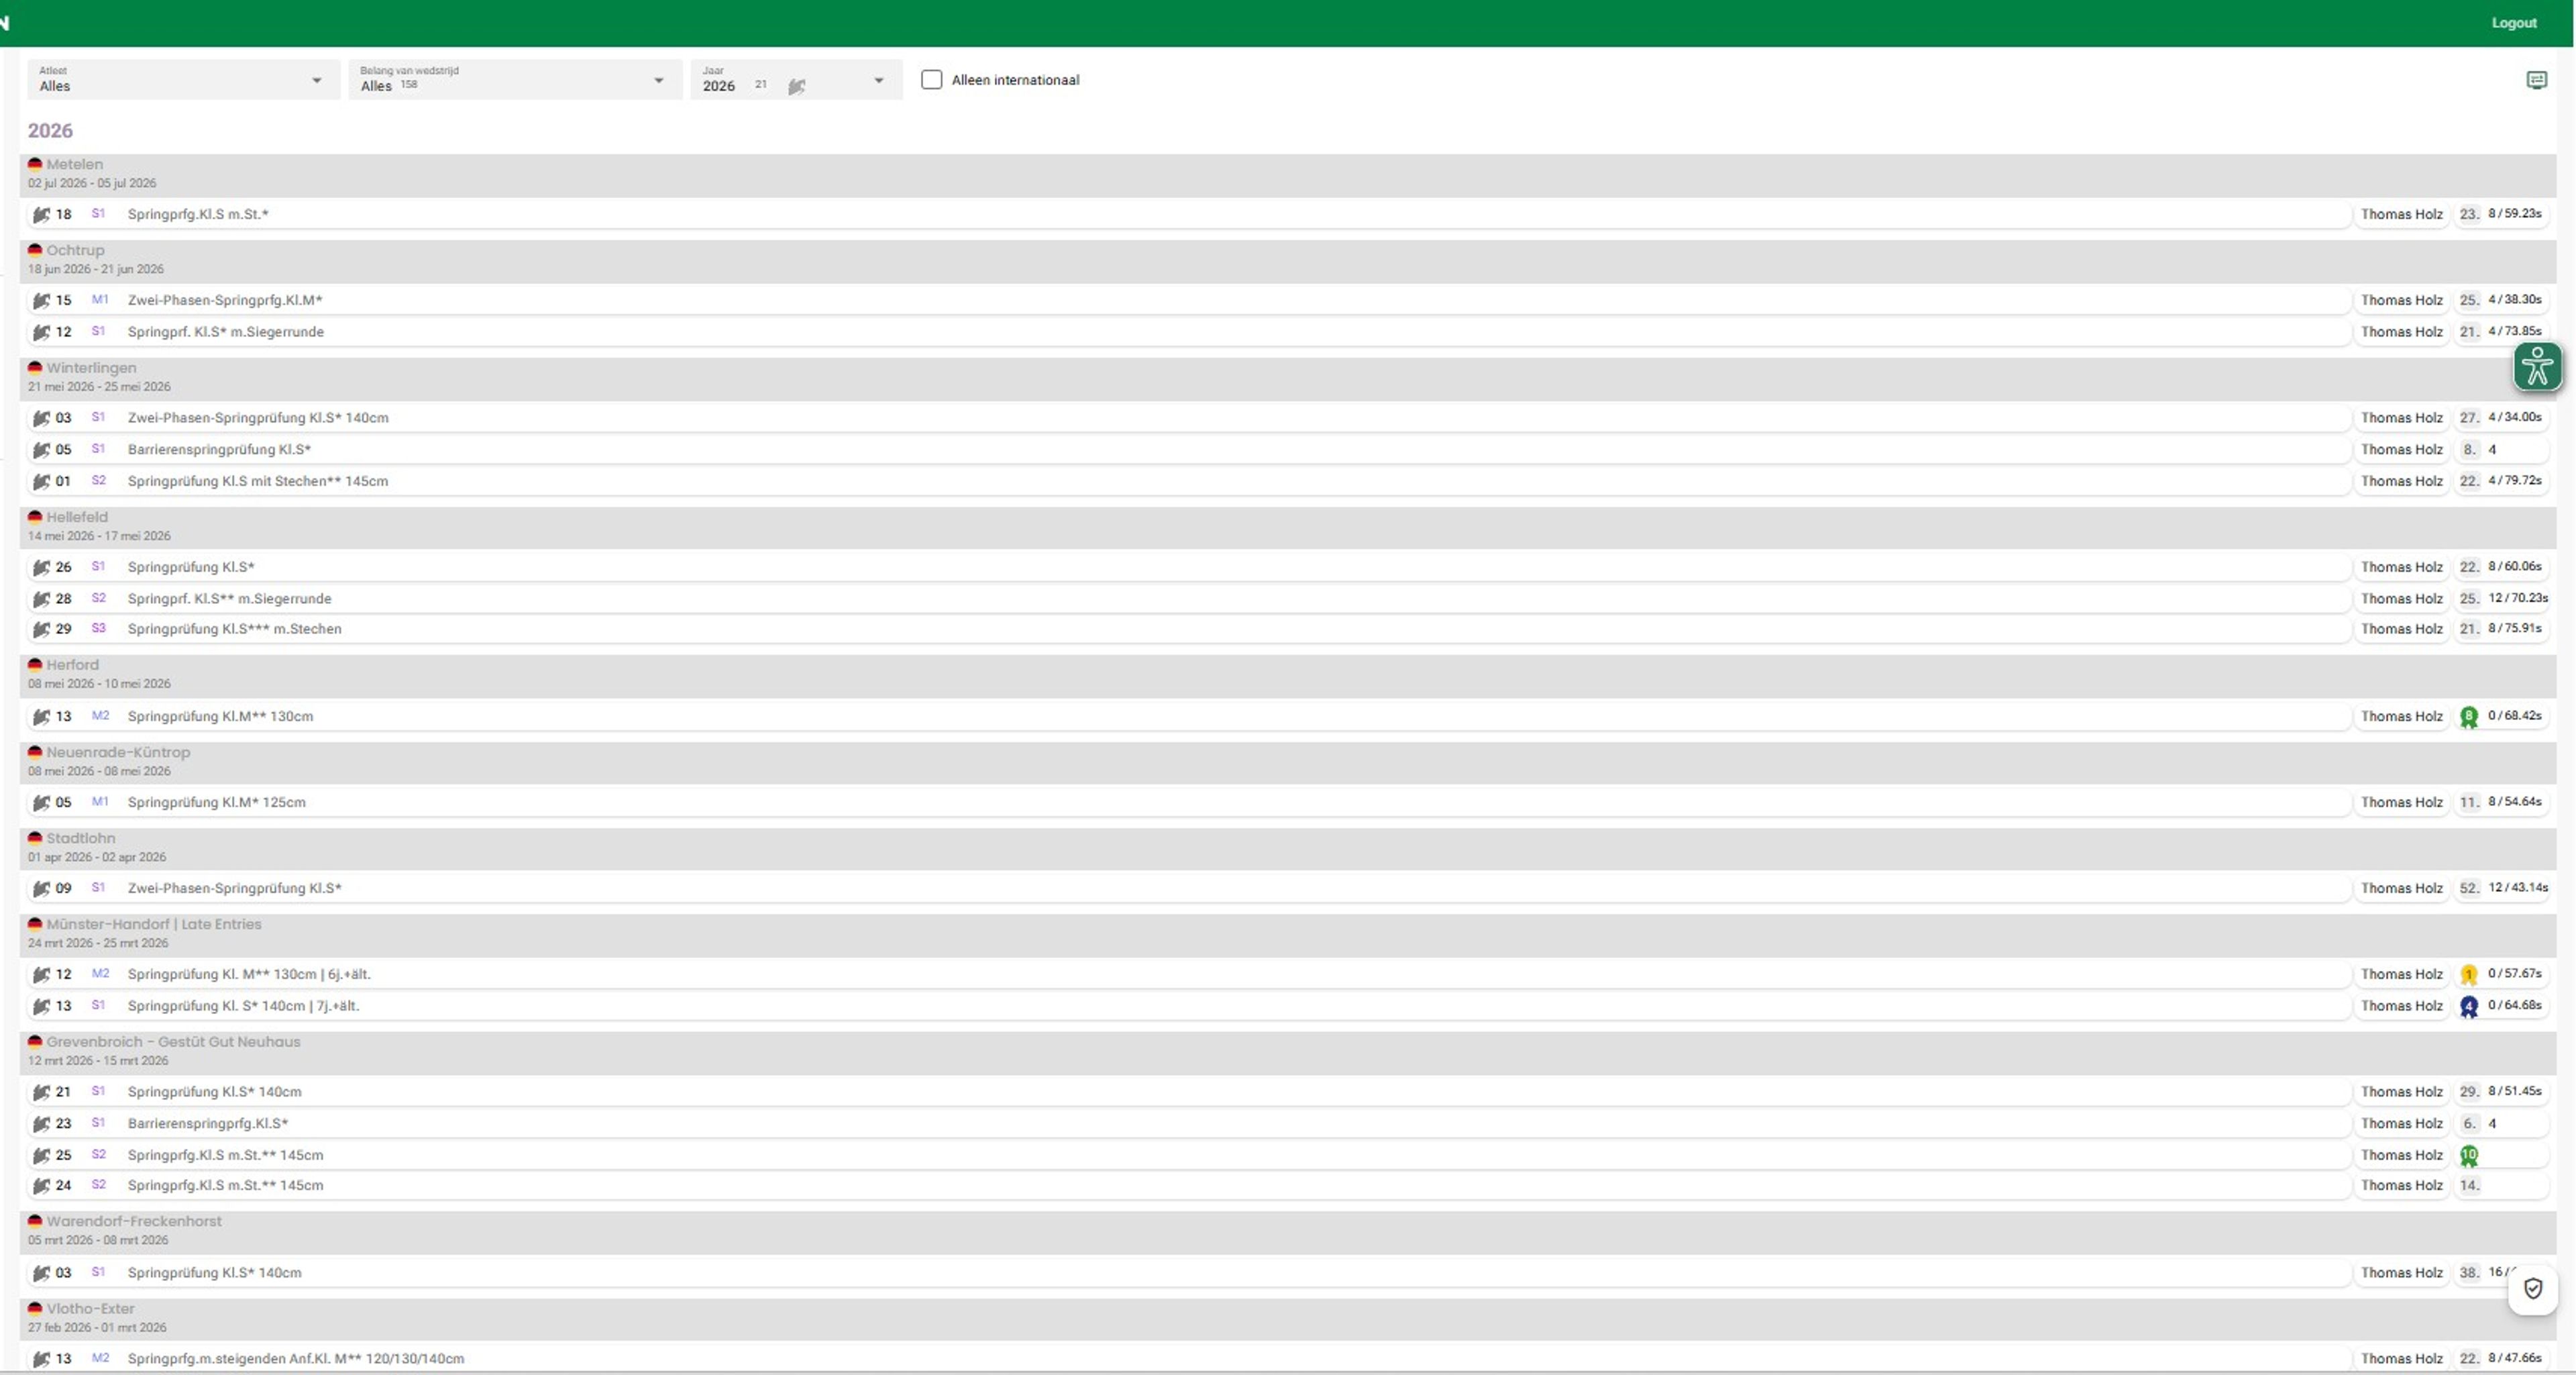Open the Jaar 2026 dropdown

(796, 79)
